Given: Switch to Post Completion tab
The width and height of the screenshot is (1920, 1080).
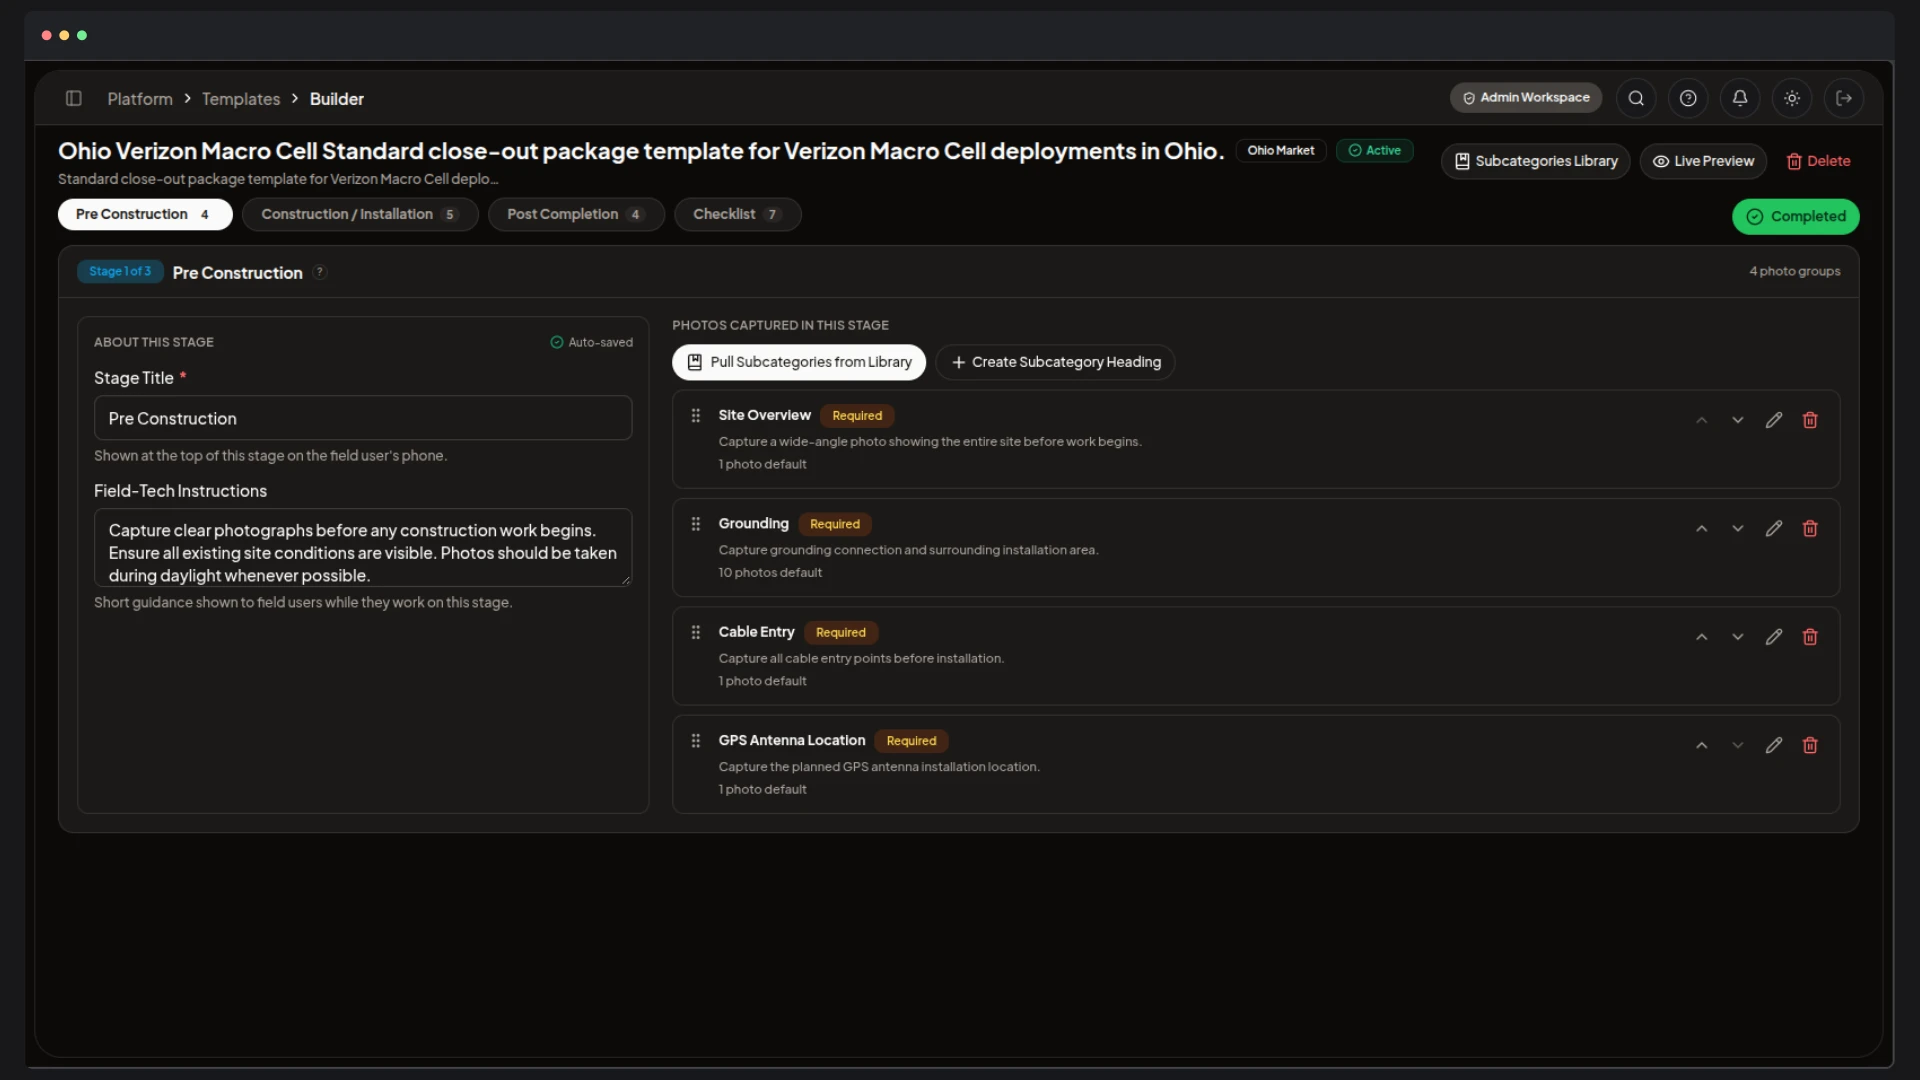Looking at the screenshot, I should (x=576, y=214).
